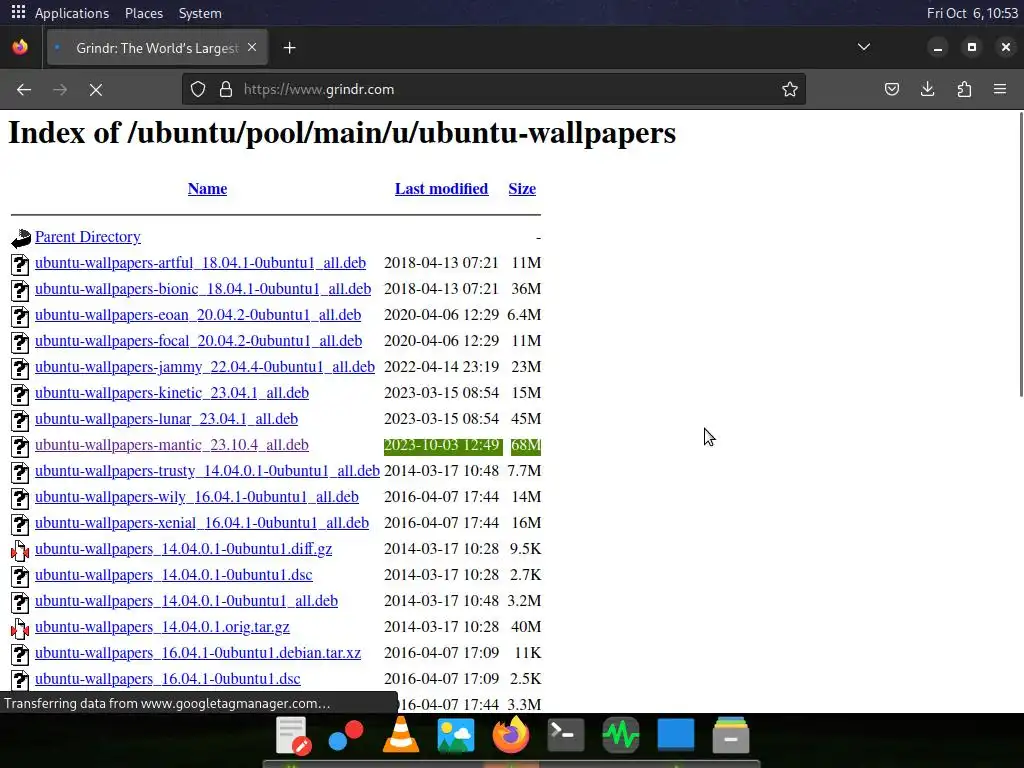This screenshot has width=1024, height=768.
Task: Open system monitor from dock
Action: pyautogui.click(x=620, y=735)
